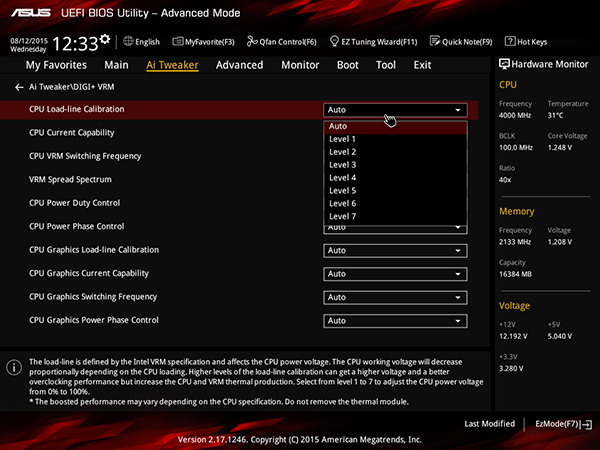Select CPU Graphics Load-line Calibration label
Image resolution: width=600 pixels, height=450 pixels.
pos(94,250)
